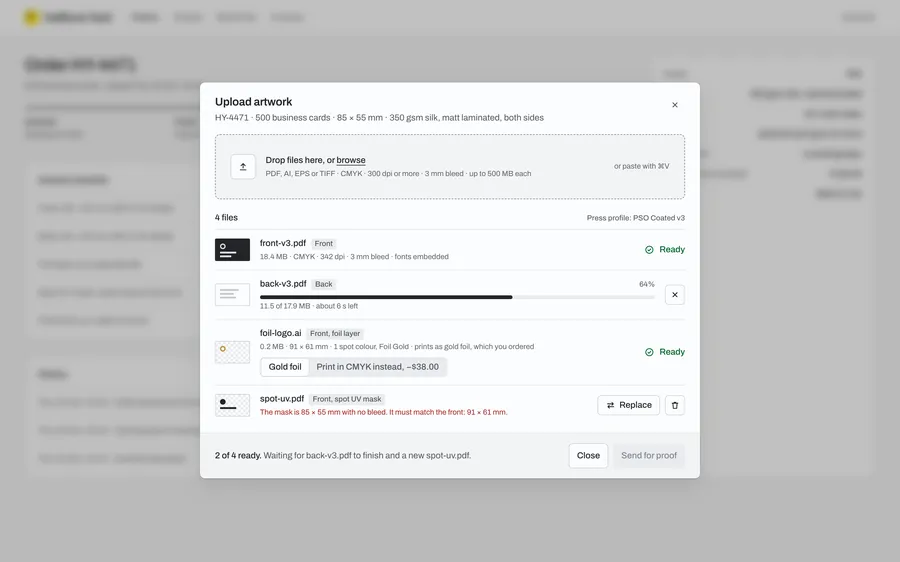
Task: Click 'Press profile: PSO Coated v3' text
Action: (x=635, y=218)
